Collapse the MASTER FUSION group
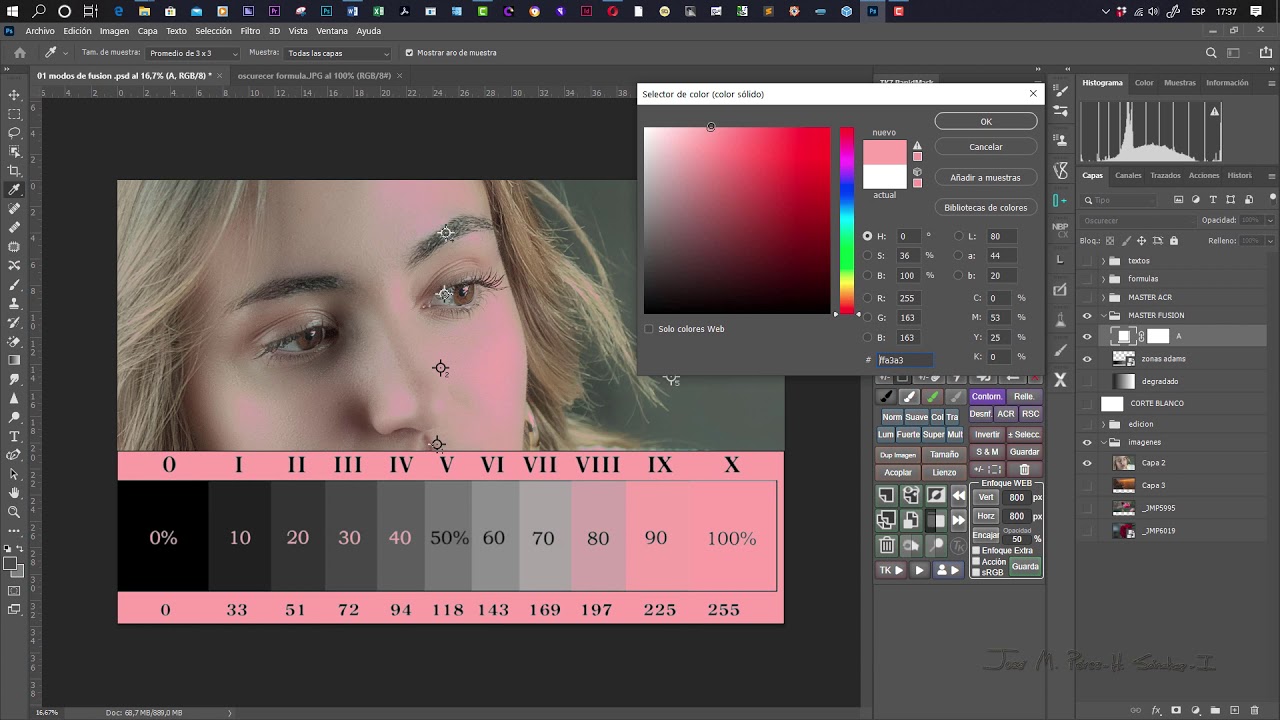Image resolution: width=1280 pixels, height=720 pixels. coord(1103,316)
